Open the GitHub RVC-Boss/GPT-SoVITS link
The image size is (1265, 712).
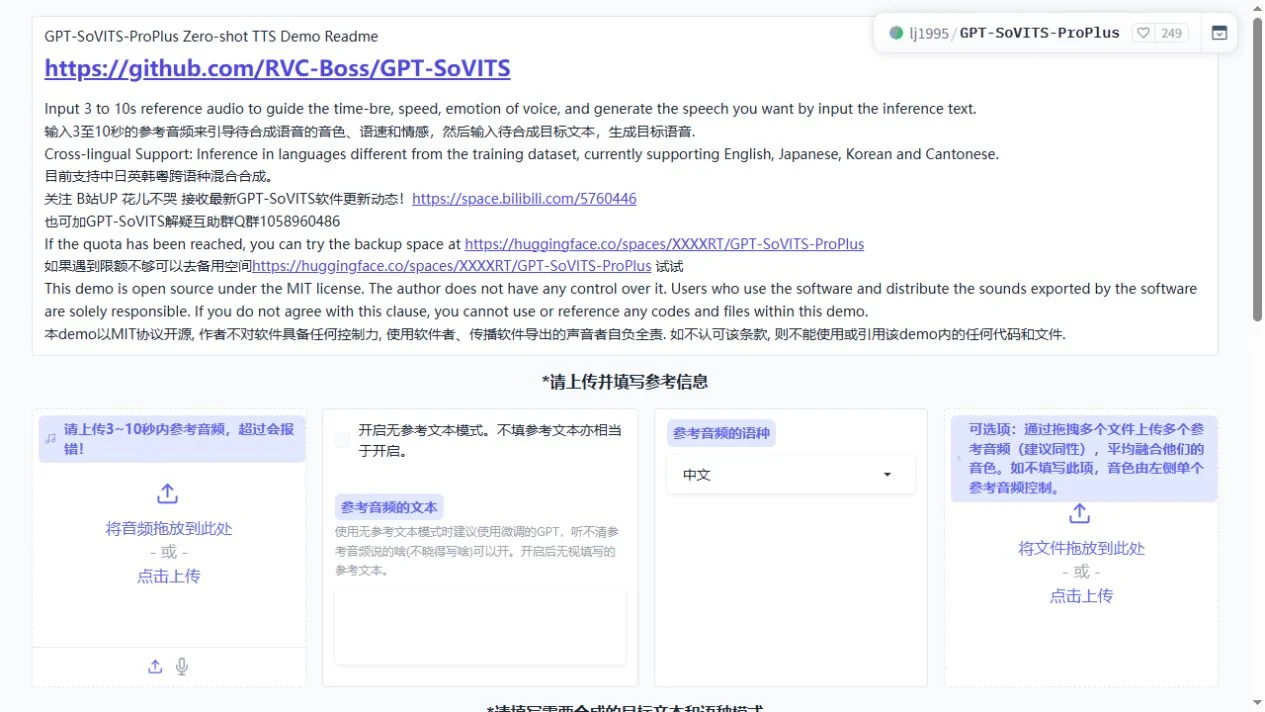[277, 68]
